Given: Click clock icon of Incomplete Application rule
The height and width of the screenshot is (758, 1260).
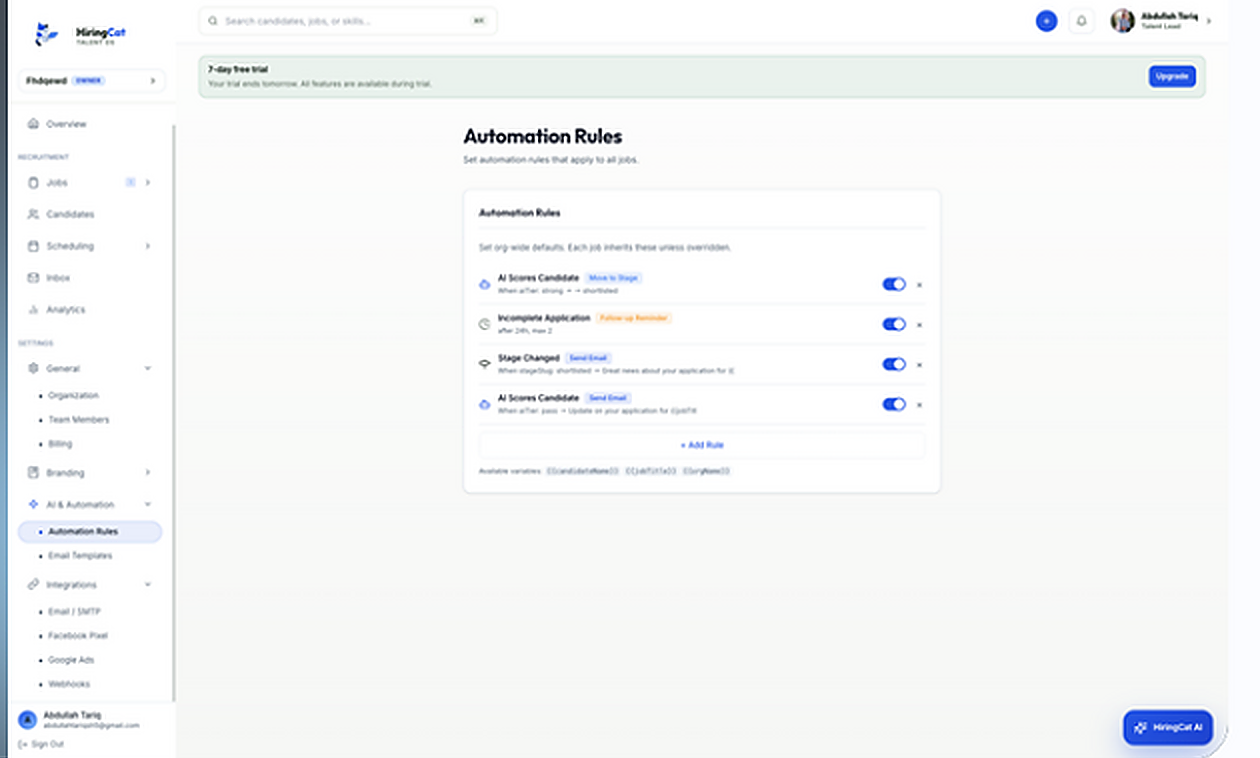Looking at the screenshot, I should click(x=484, y=325).
